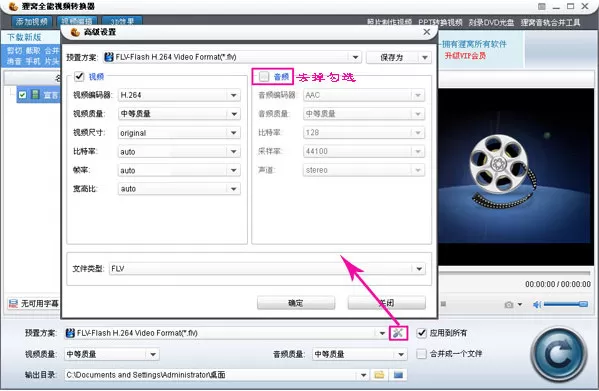599x391 pixels.
Task: Open the 声道 stereo dropdown
Action: pyautogui.click(x=364, y=170)
